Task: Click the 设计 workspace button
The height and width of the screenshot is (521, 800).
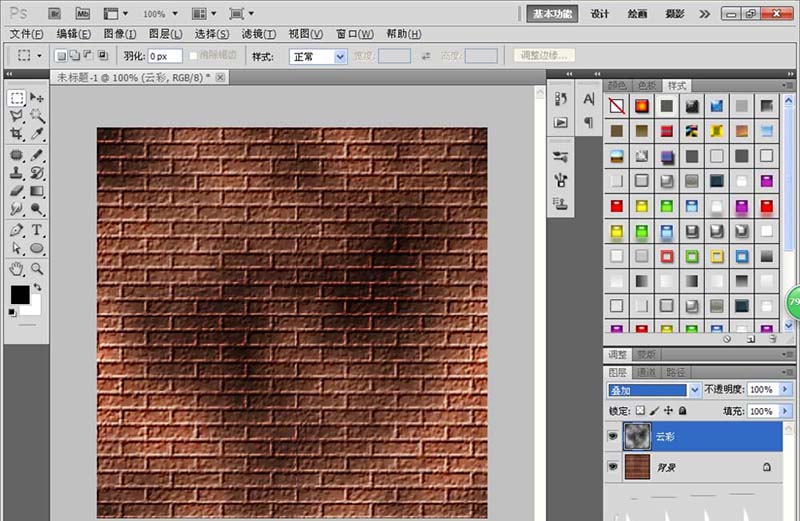Action: point(600,14)
